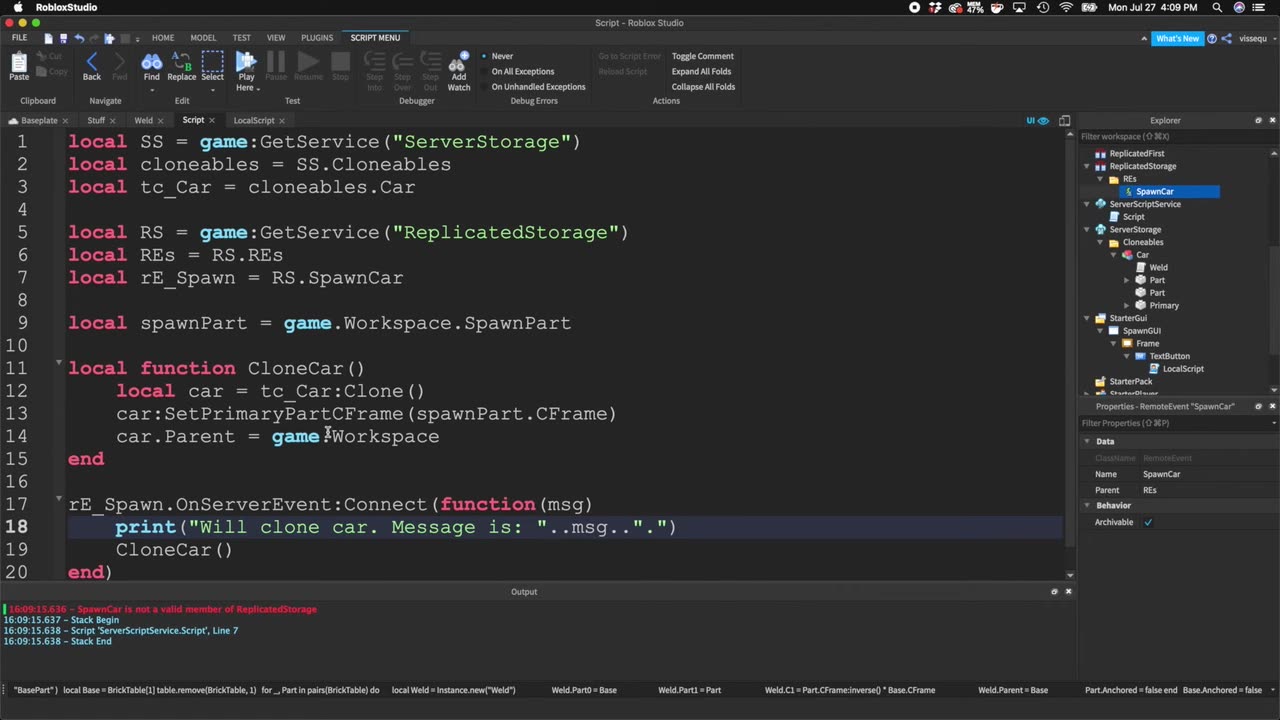The image size is (1280, 720).
Task: Click the red SpawnCar error line in Output
Action: point(163,609)
